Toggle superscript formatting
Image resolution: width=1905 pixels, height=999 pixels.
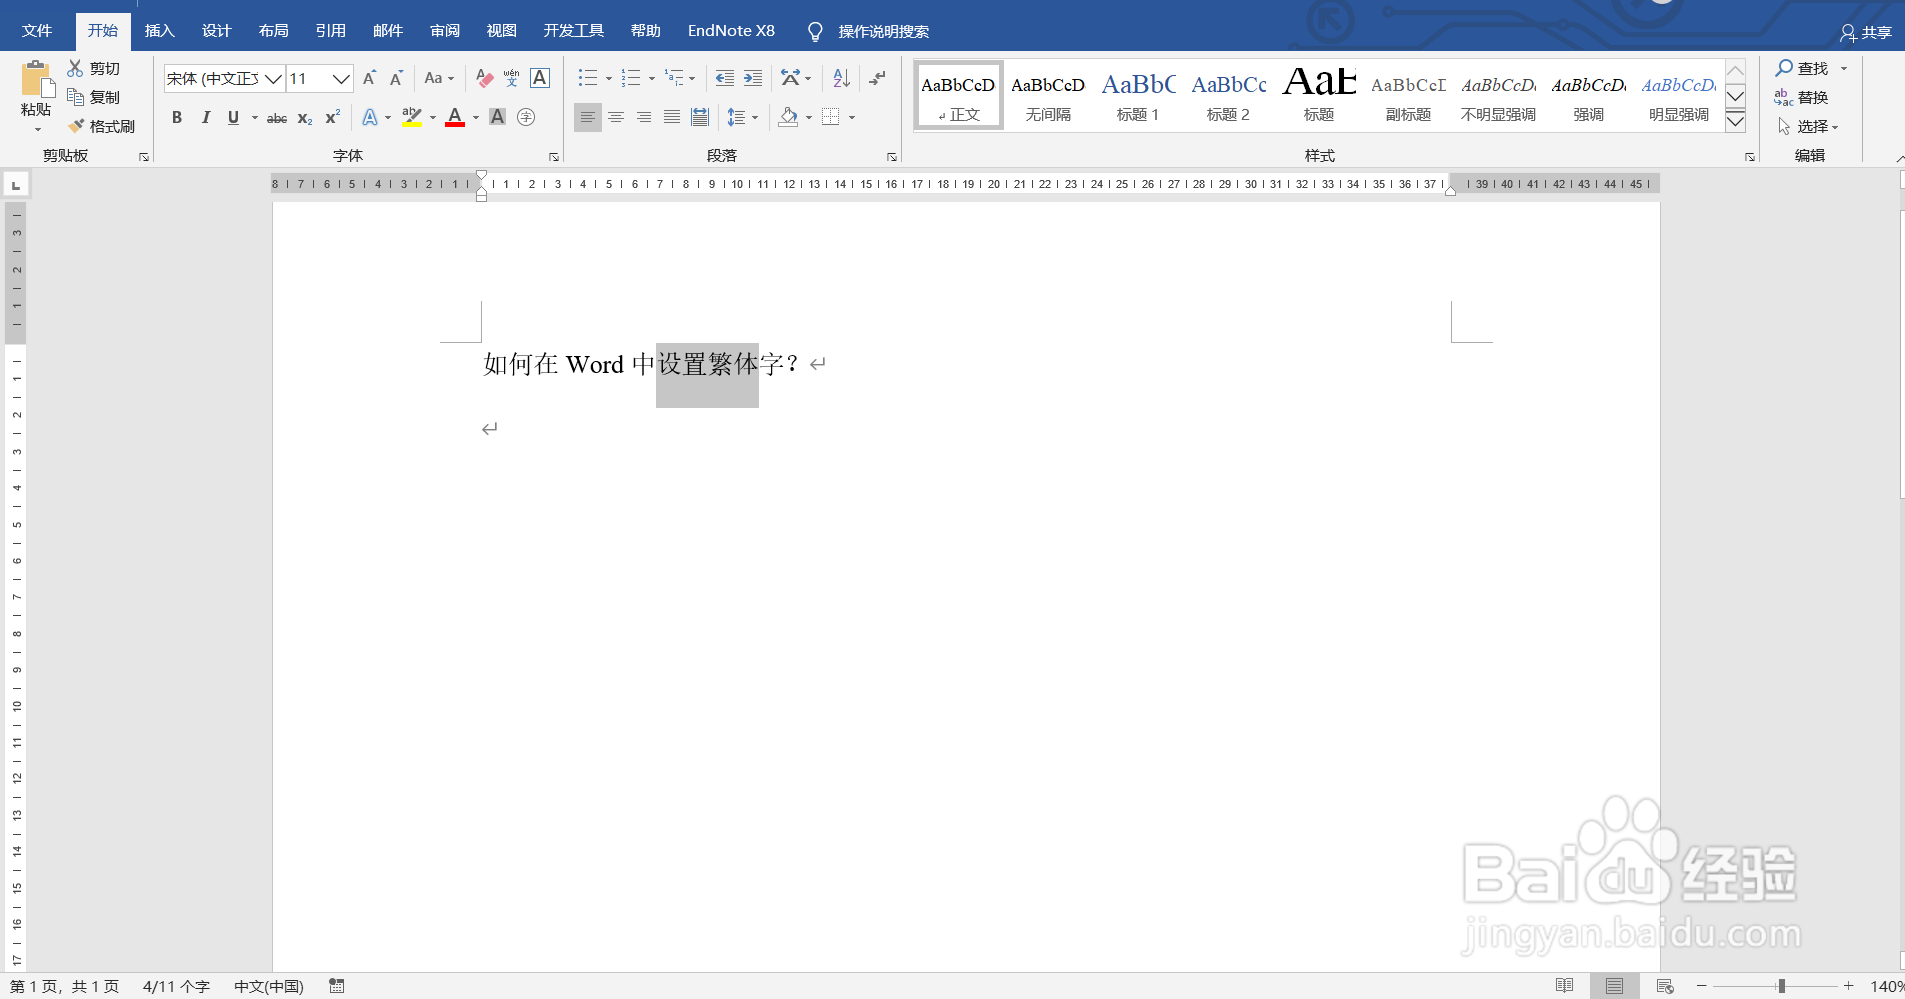click(x=333, y=117)
